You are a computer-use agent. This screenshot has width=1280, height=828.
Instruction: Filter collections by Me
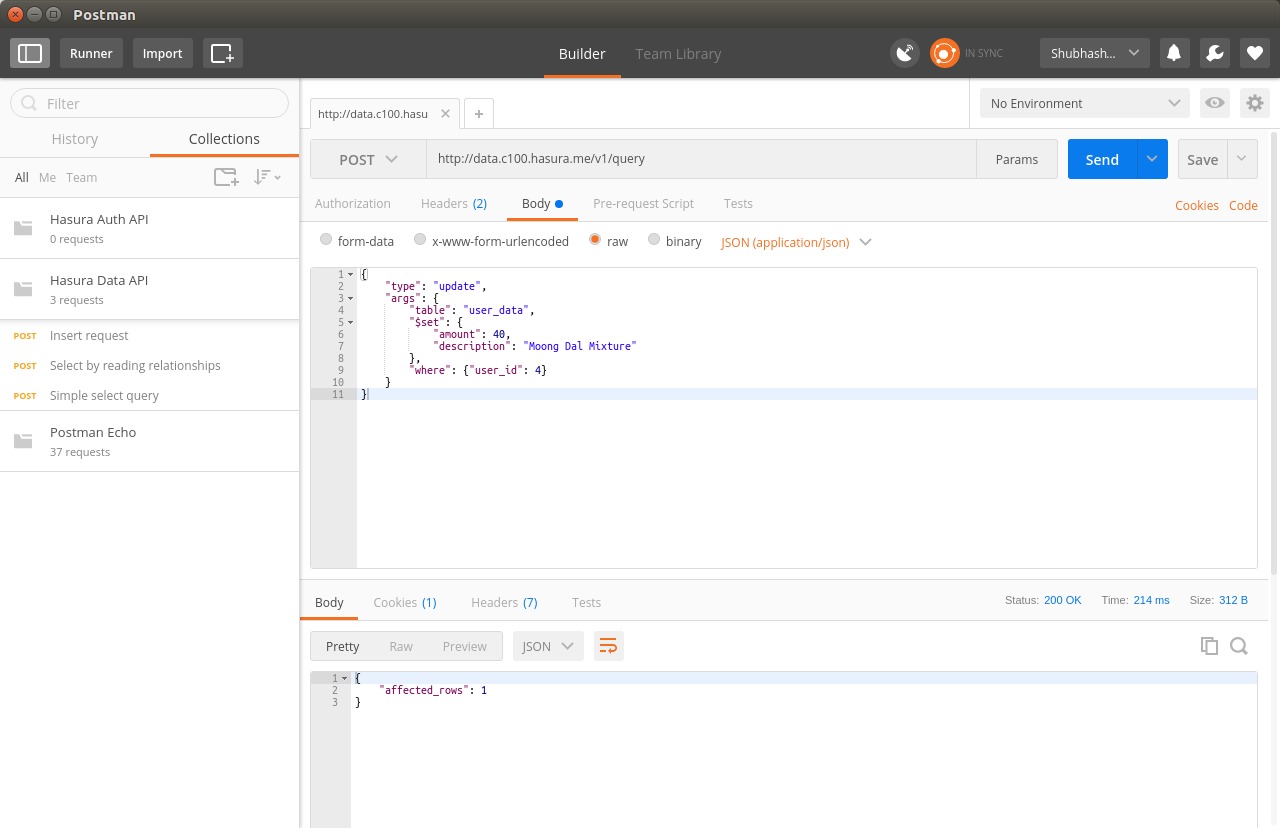click(x=47, y=177)
